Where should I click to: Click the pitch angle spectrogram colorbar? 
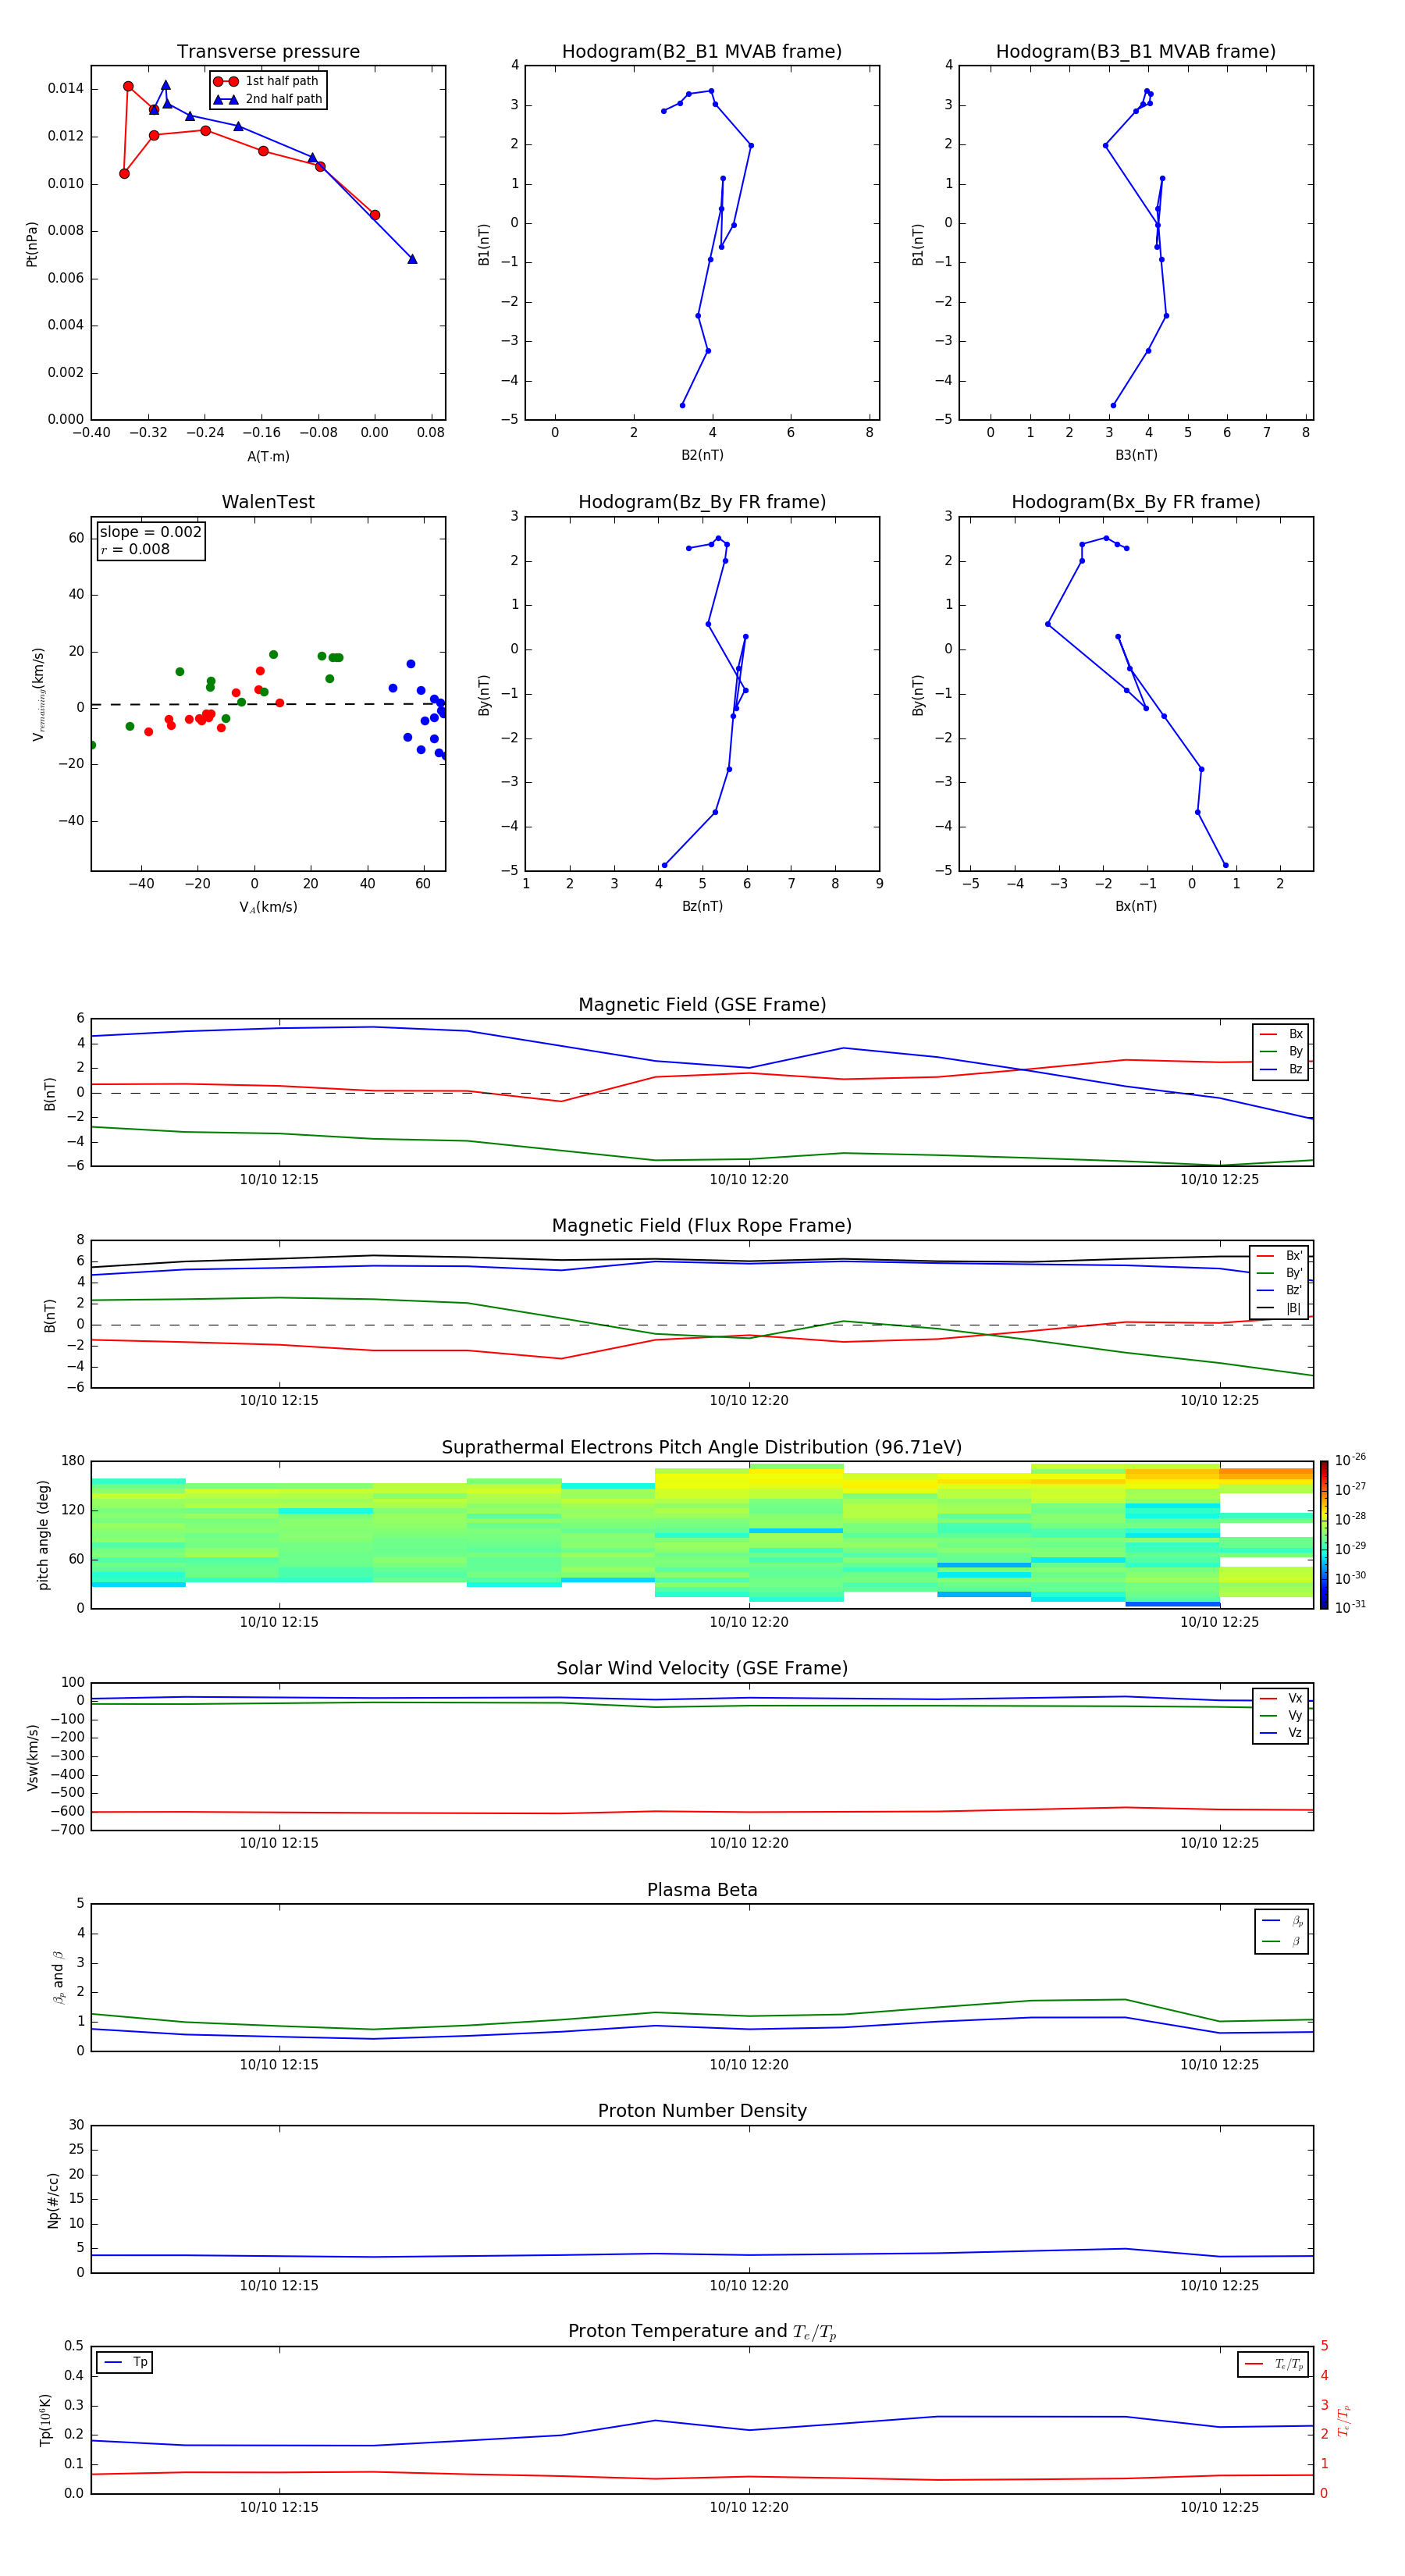[1324, 1535]
